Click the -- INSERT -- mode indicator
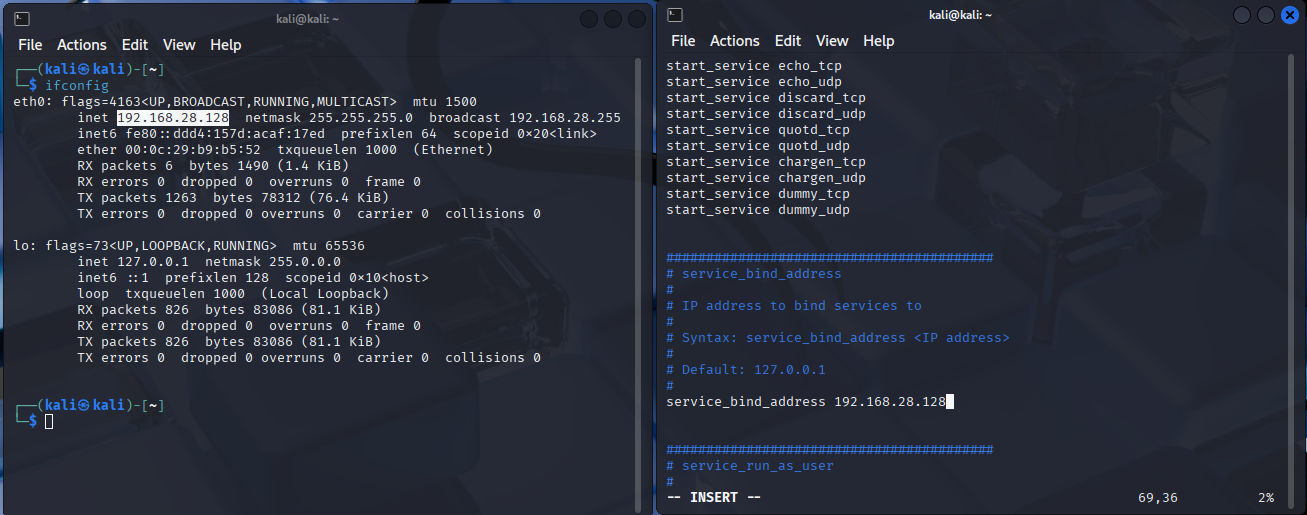Screen dimensions: 1307x515 714,498
